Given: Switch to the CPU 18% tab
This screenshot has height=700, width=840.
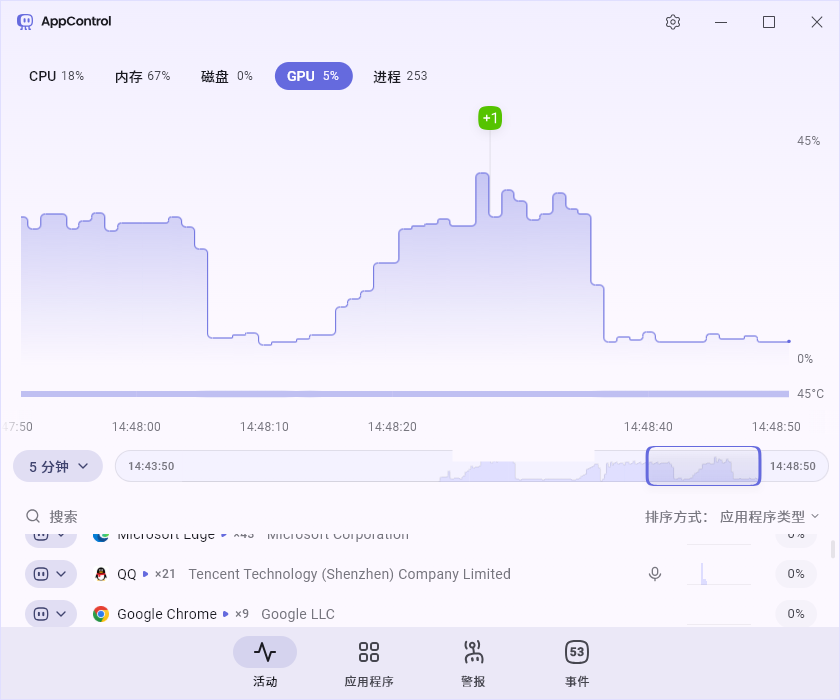Looking at the screenshot, I should pos(56,76).
